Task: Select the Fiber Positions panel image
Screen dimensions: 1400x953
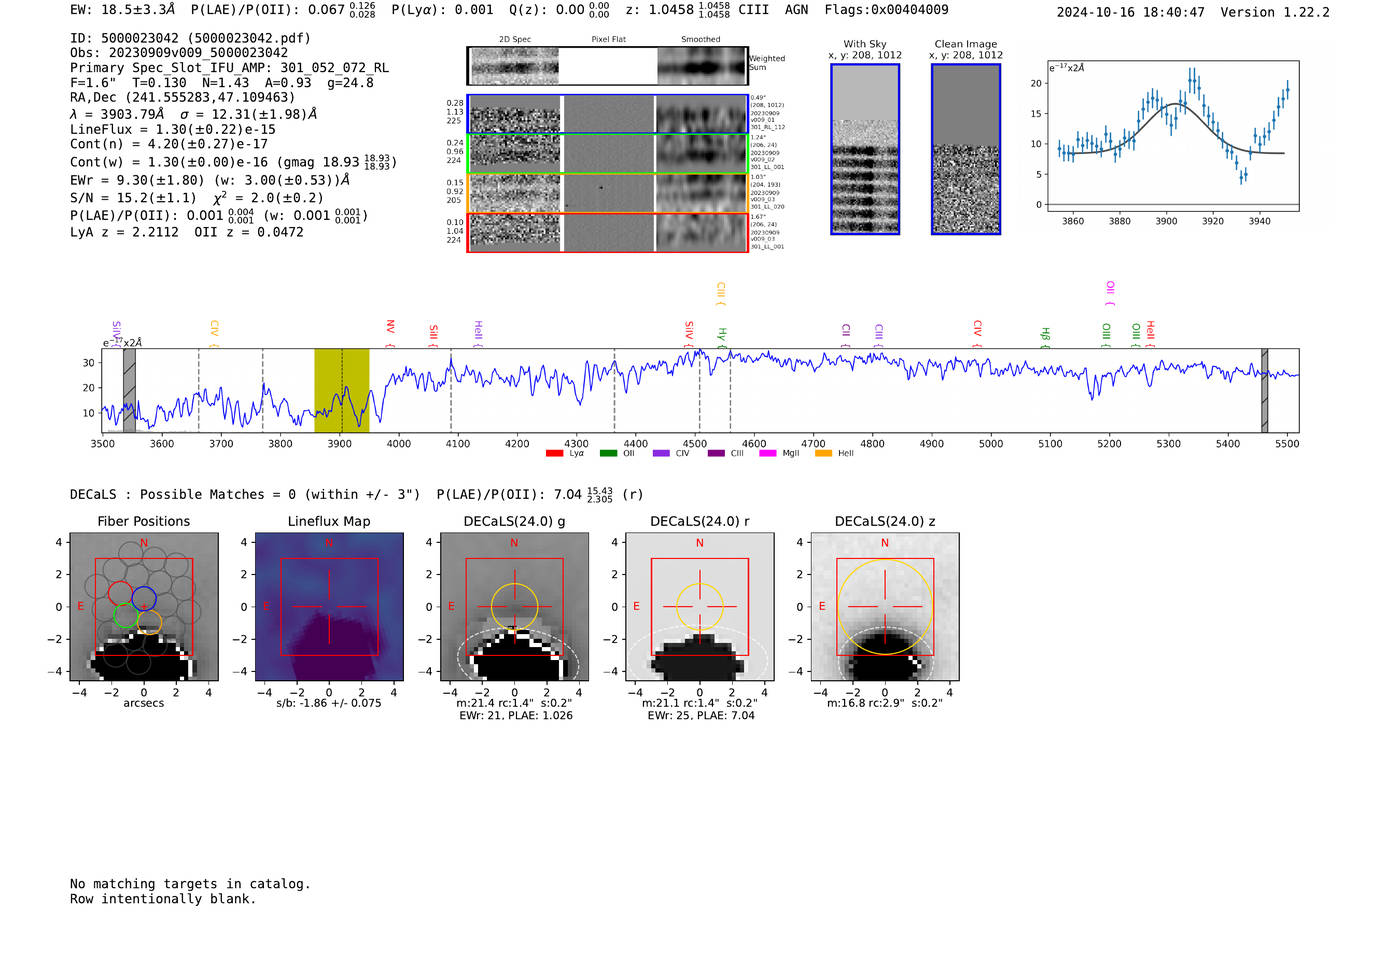Action: [x=144, y=607]
